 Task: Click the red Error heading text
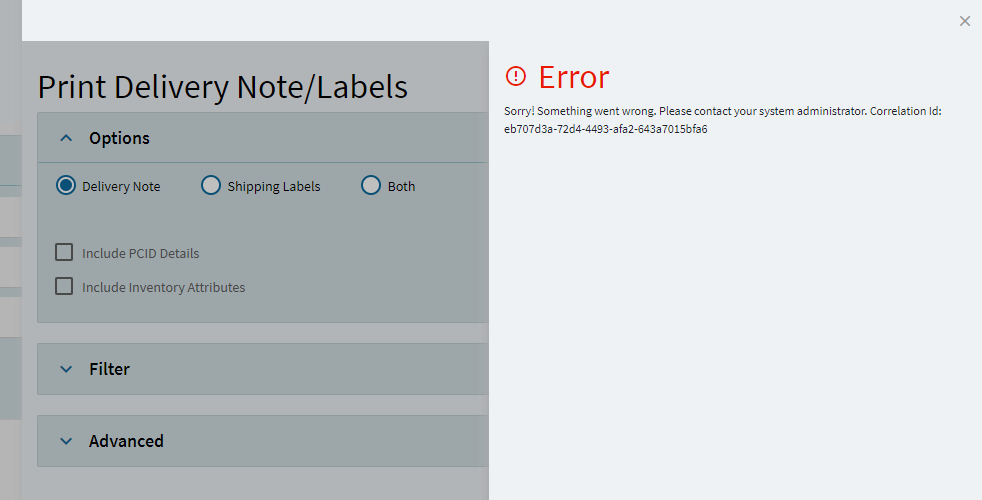[x=574, y=77]
